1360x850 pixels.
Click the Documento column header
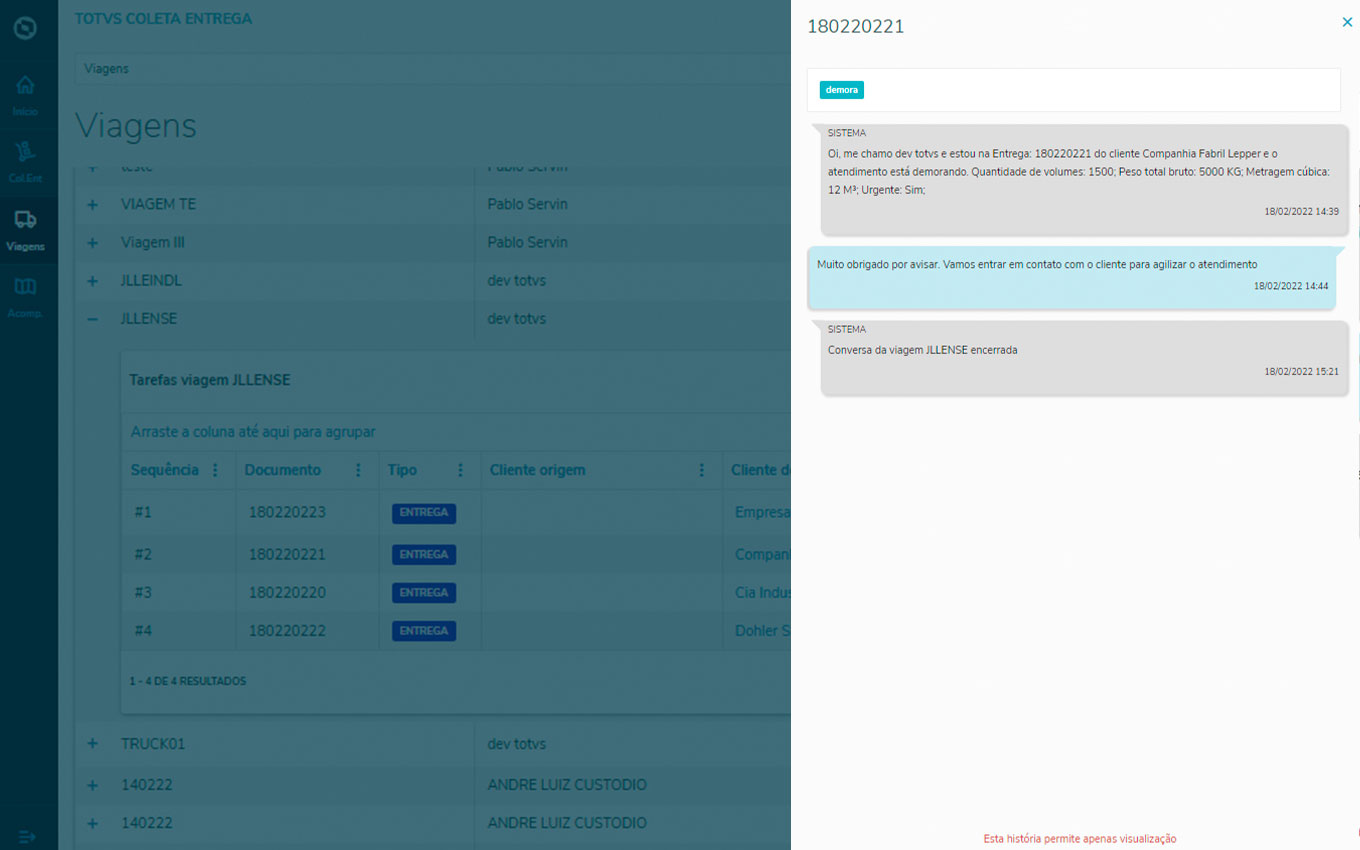283,470
